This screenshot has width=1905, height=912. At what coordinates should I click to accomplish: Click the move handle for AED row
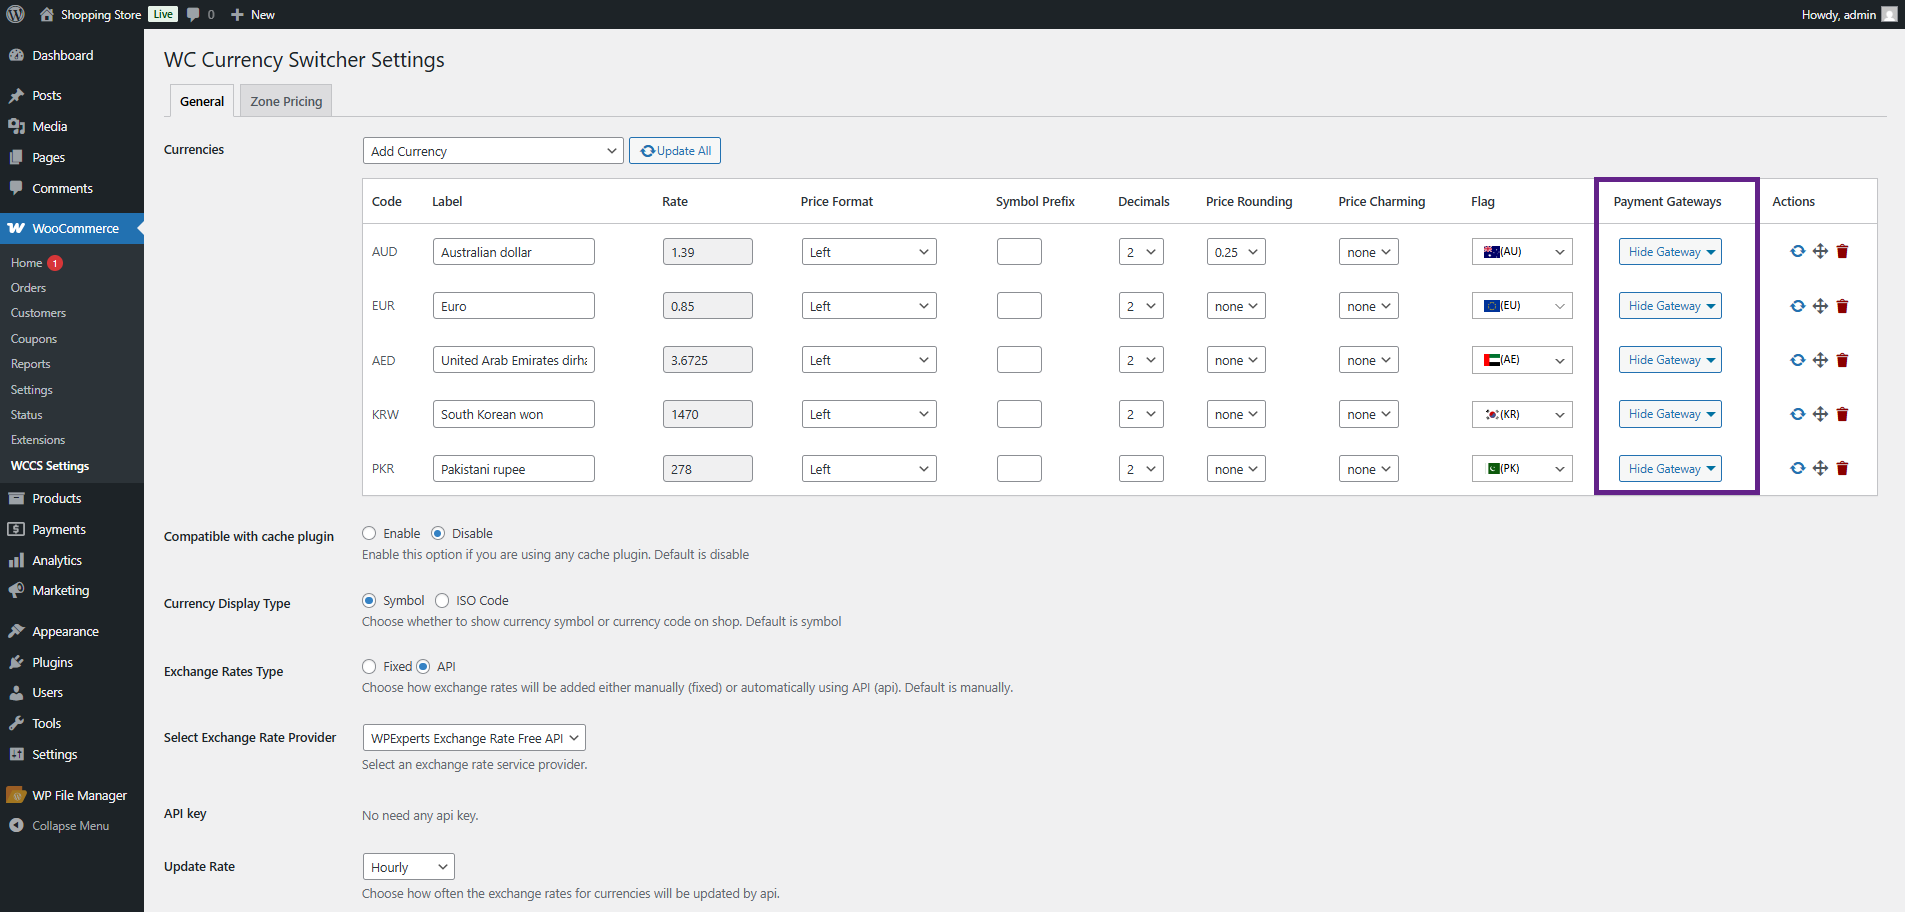[x=1820, y=360]
